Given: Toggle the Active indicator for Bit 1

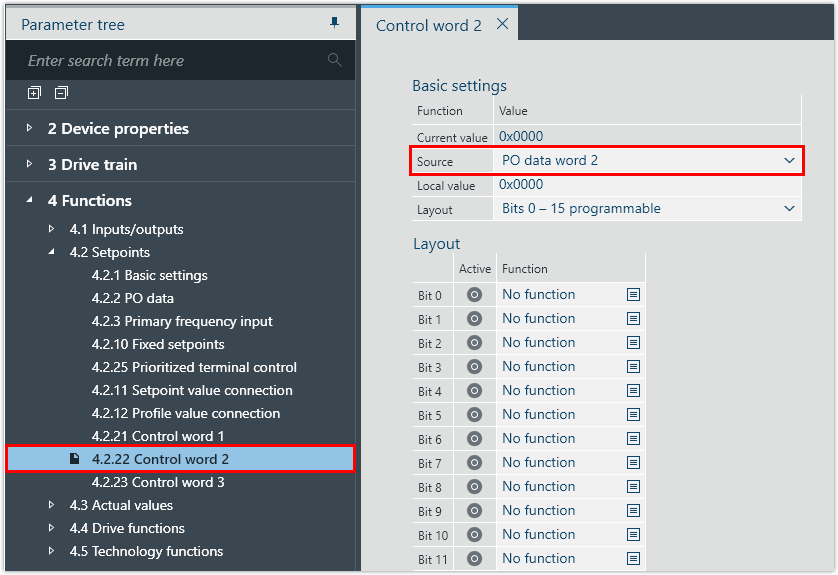Looking at the screenshot, I should click(475, 319).
